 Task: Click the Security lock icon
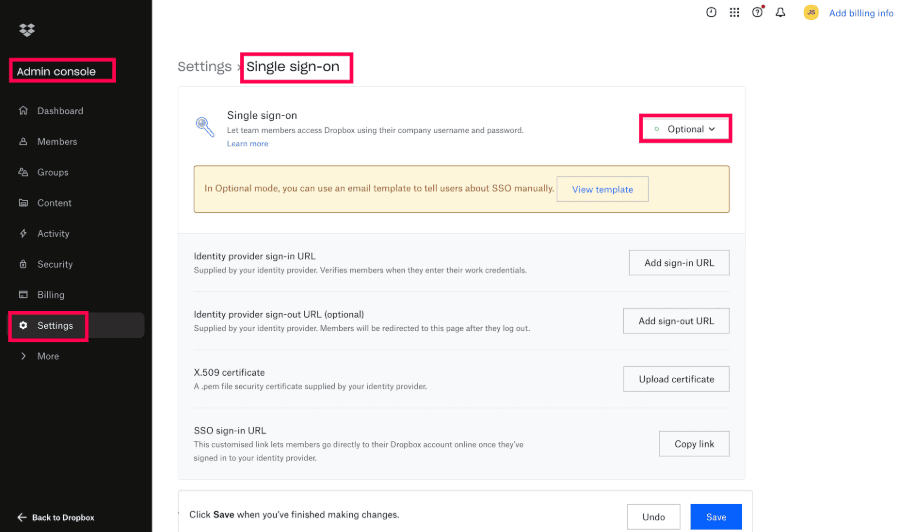(23, 264)
